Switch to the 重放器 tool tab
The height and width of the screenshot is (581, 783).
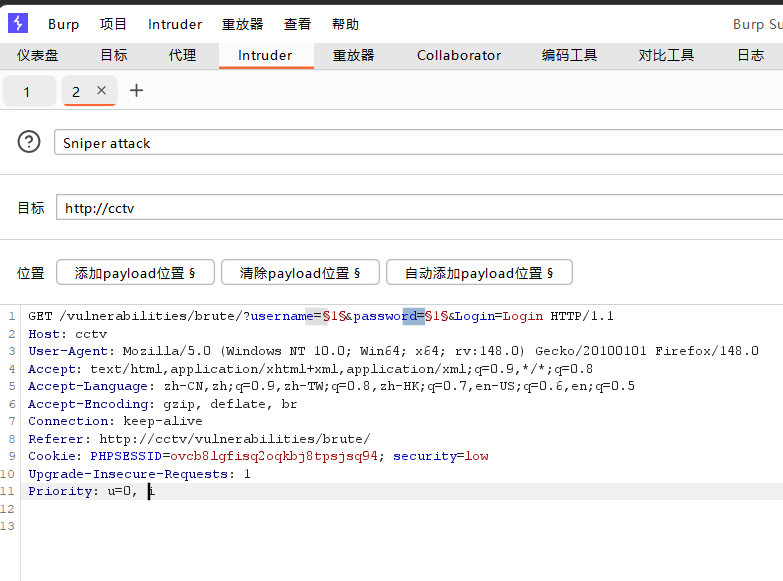pos(354,55)
